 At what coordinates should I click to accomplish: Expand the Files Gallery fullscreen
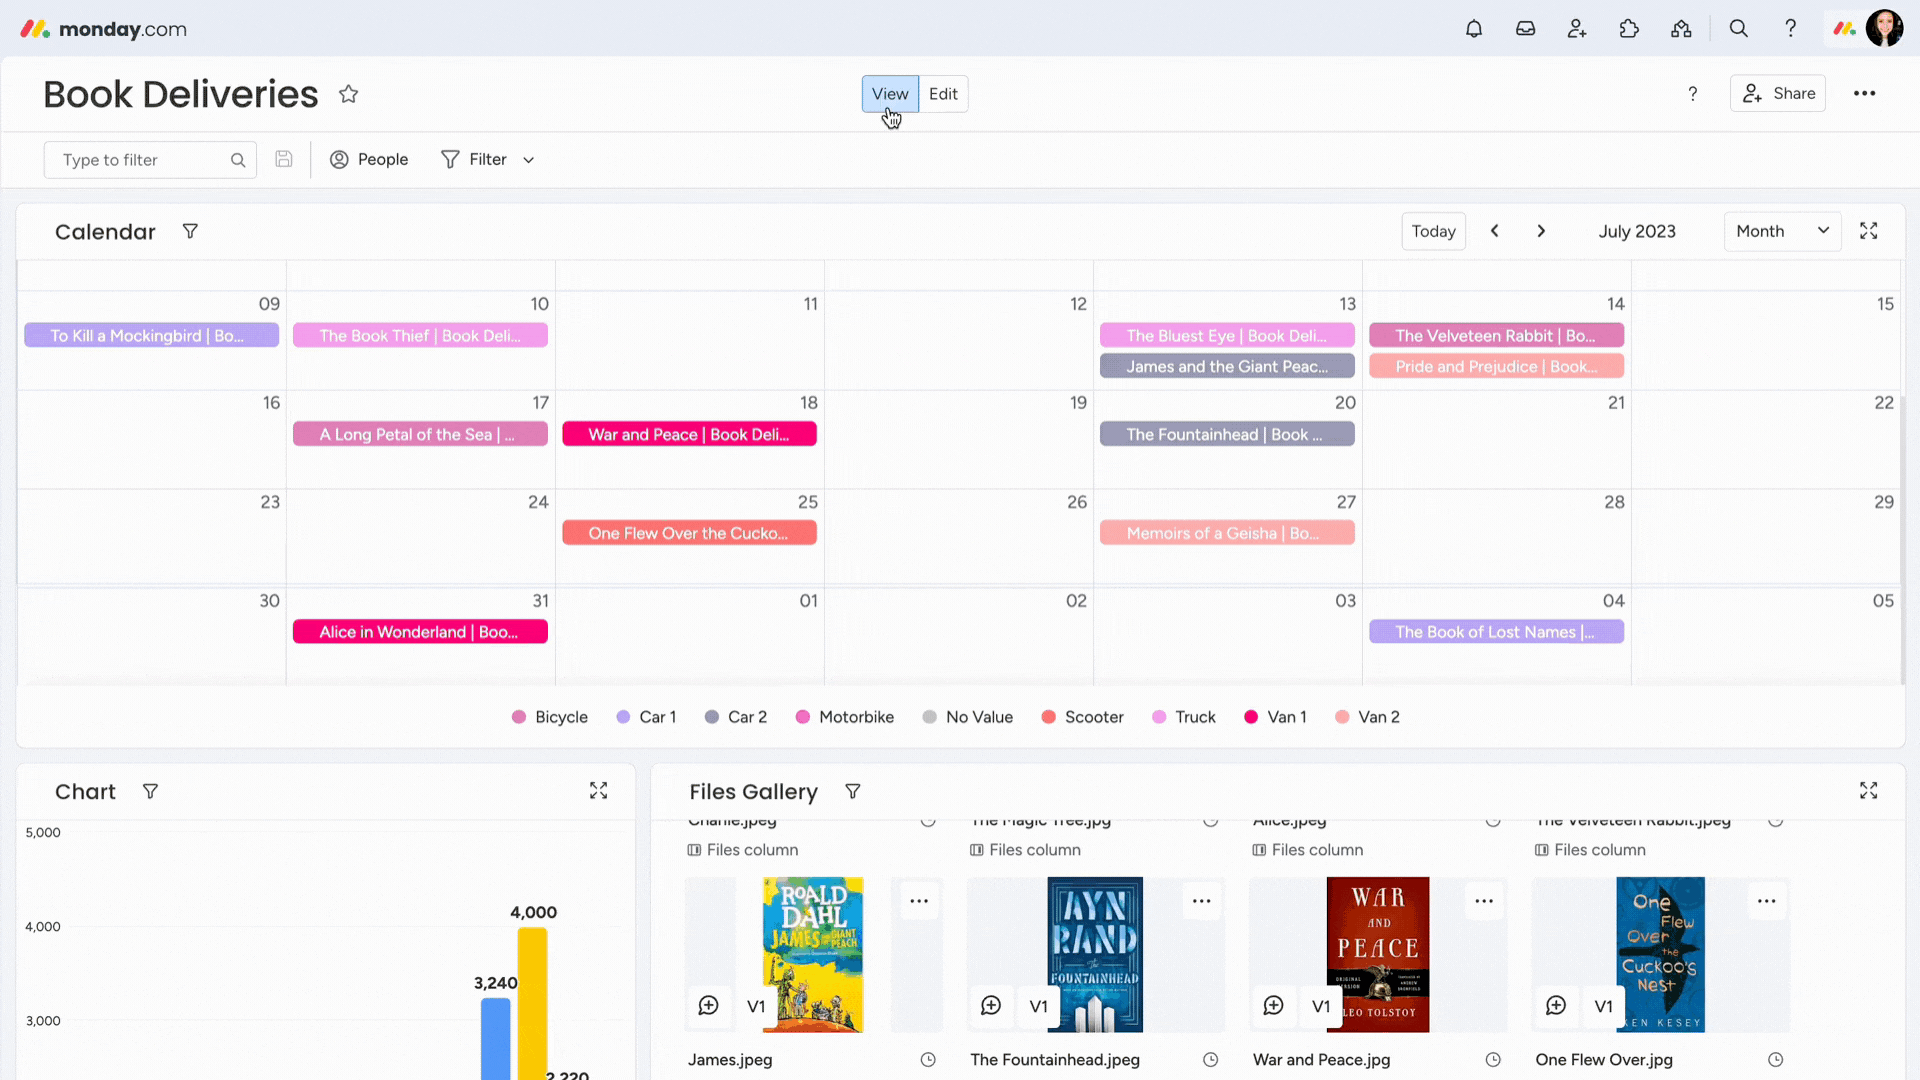click(1868, 791)
